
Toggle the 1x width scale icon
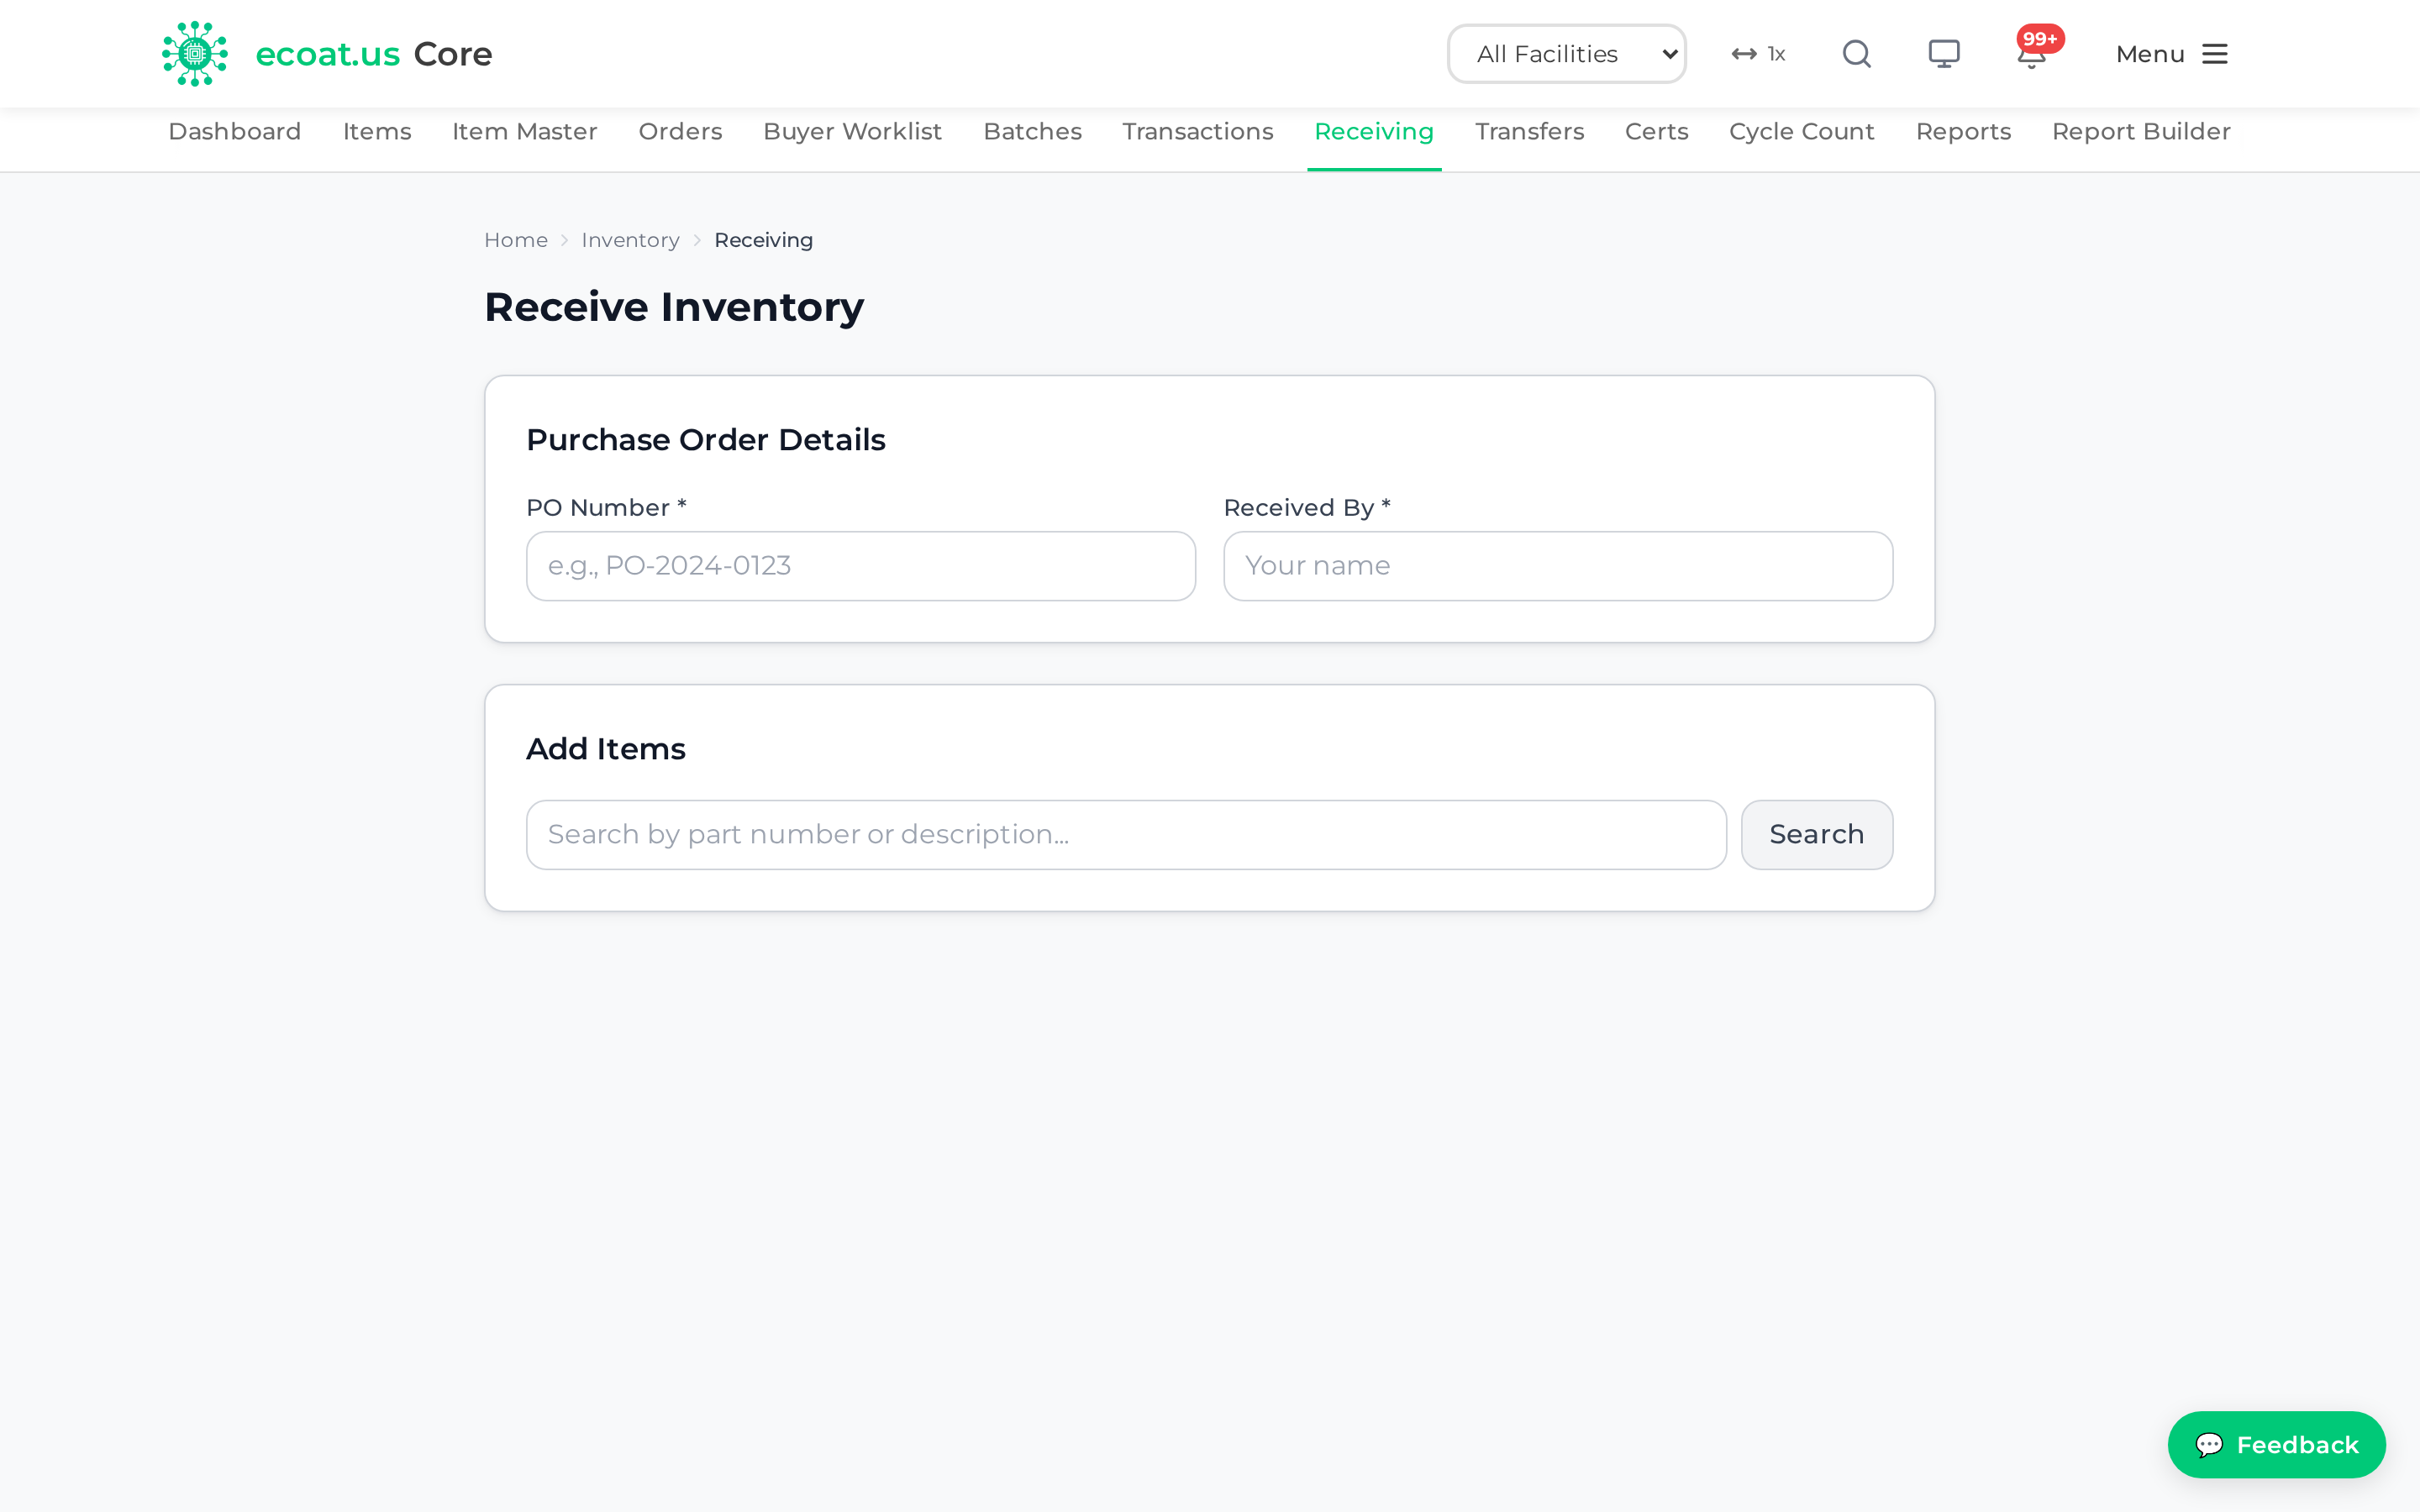click(1758, 54)
